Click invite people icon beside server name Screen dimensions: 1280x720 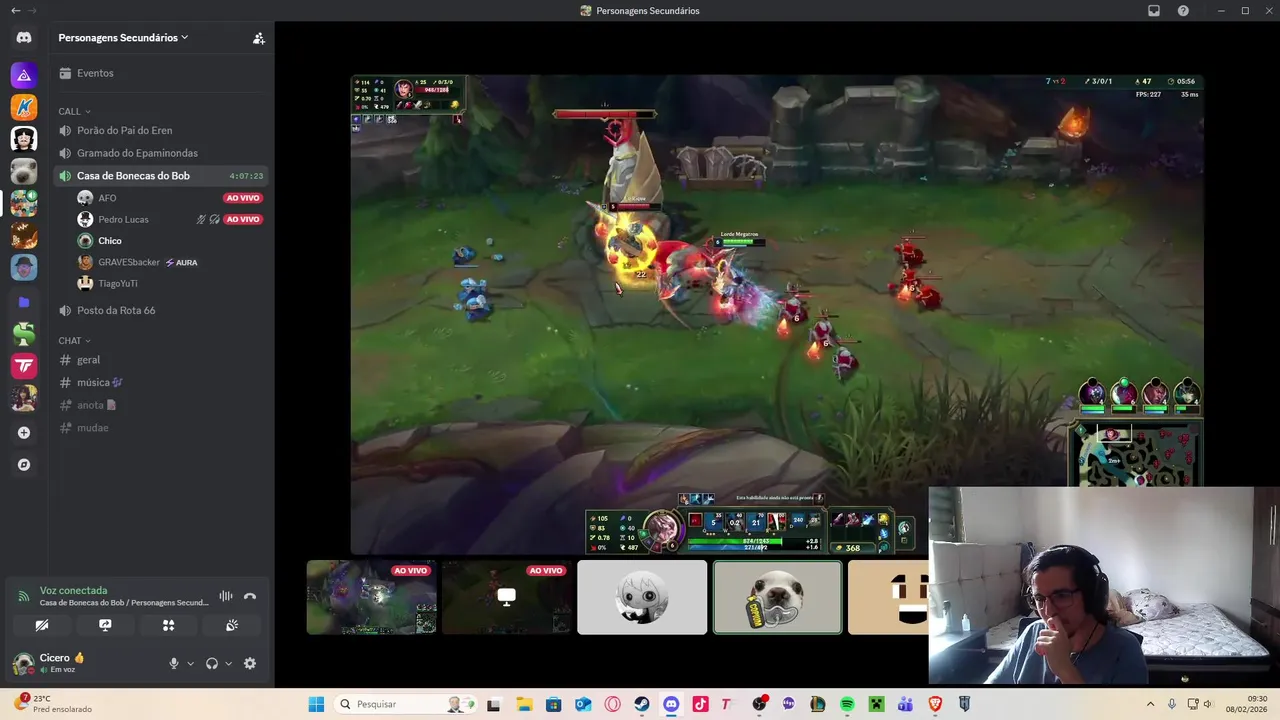(x=258, y=38)
